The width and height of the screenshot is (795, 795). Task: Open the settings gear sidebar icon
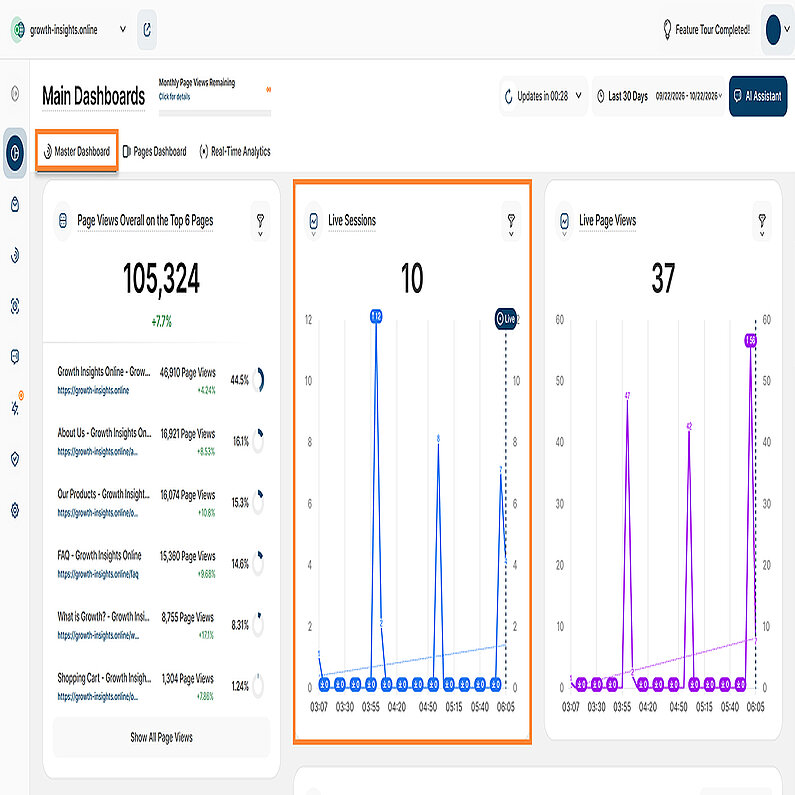click(x=15, y=510)
